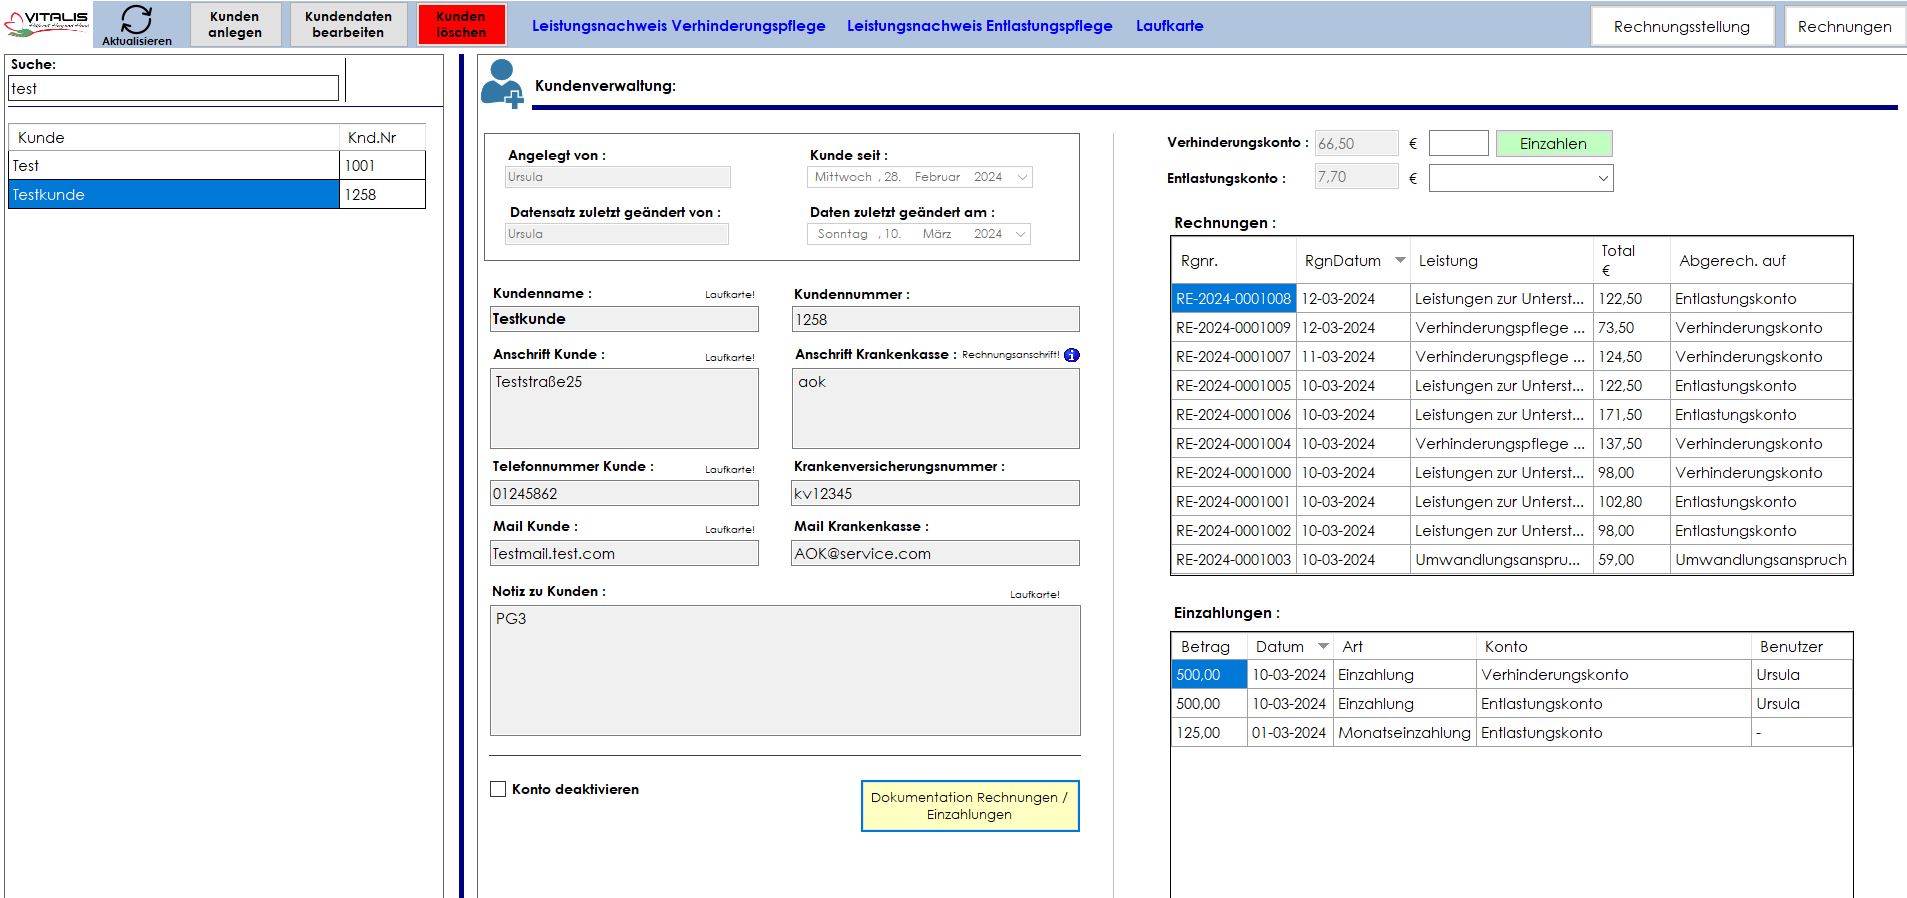Click the Betrag column header
This screenshot has width=1907, height=898.
click(x=1209, y=647)
